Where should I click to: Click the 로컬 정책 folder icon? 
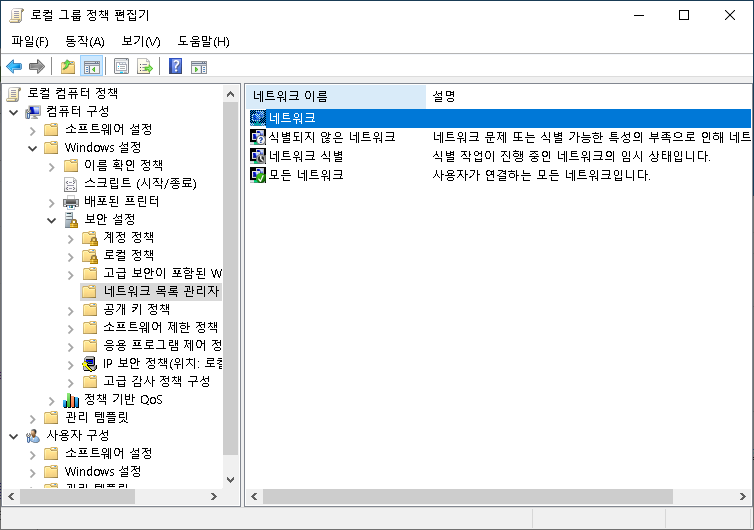pos(90,255)
